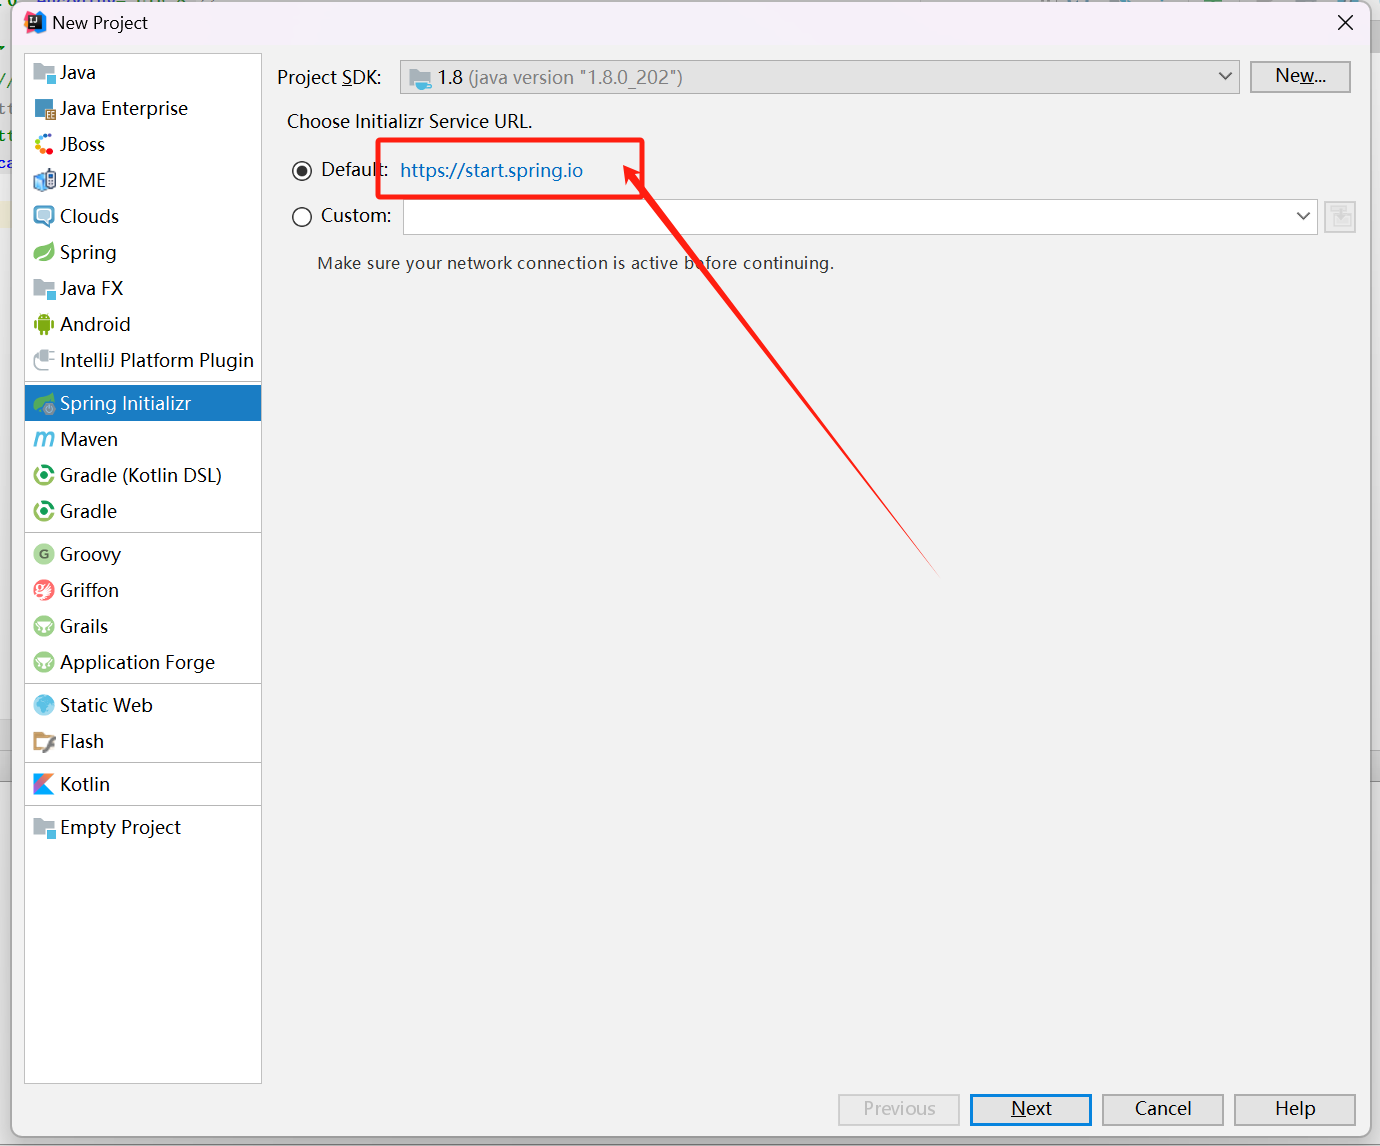Click the Griffon icon

click(x=44, y=590)
